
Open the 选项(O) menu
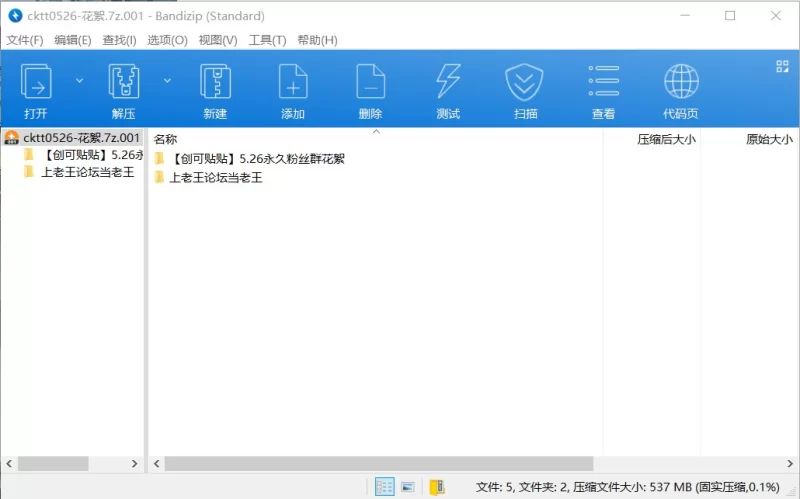[x=167, y=40]
